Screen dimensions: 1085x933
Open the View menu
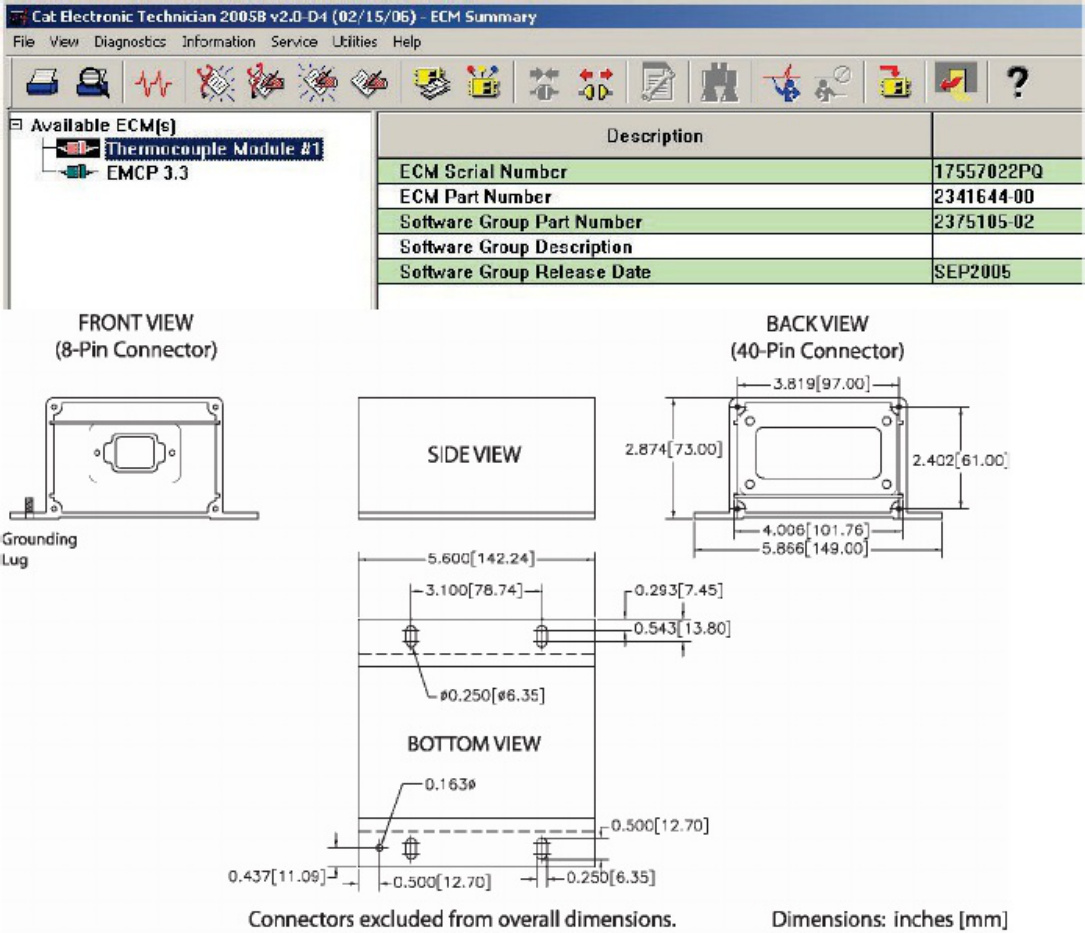(64, 42)
